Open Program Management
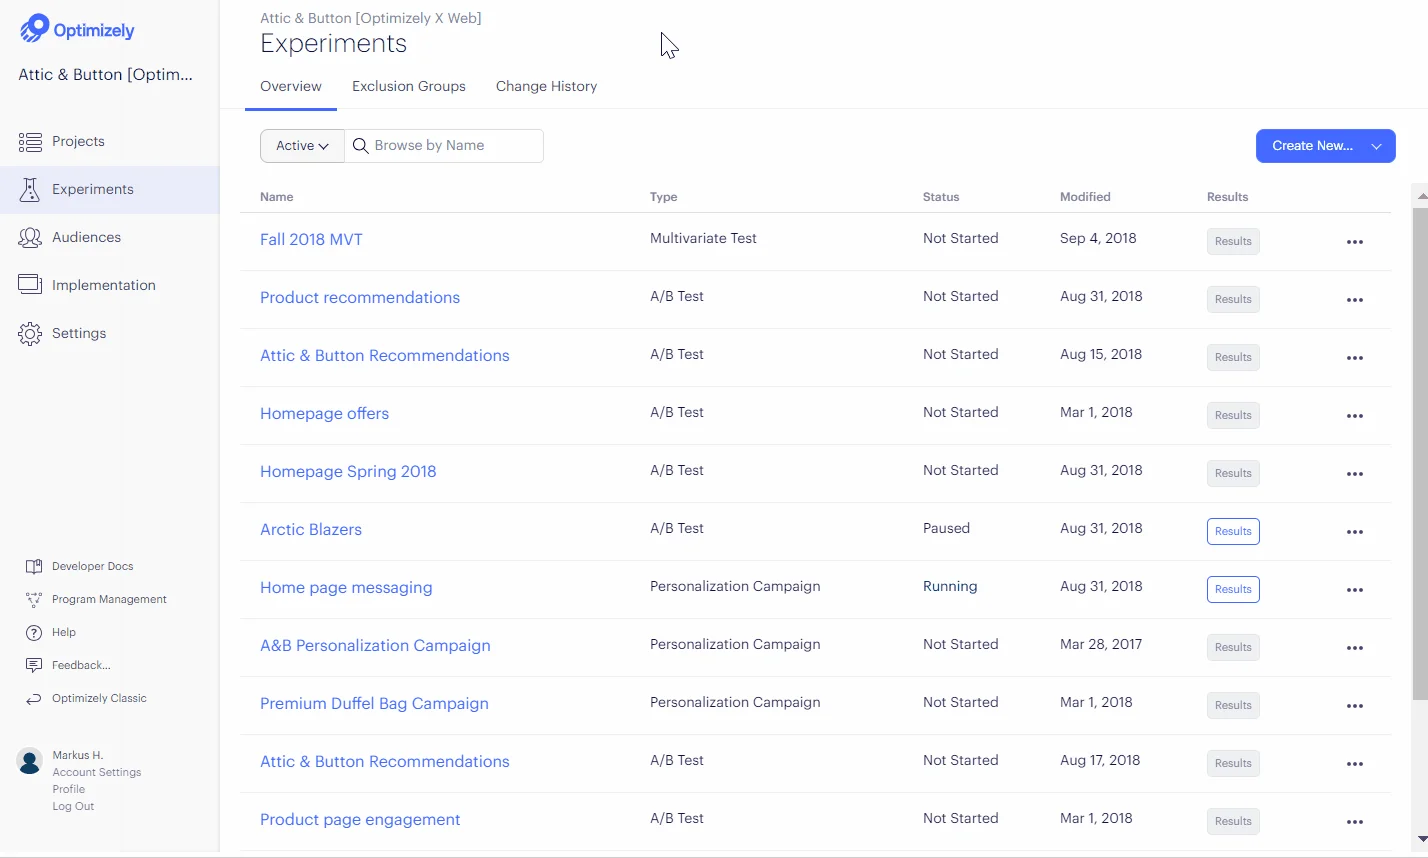The width and height of the screenshot is (1428, 858). click(108, 599)
